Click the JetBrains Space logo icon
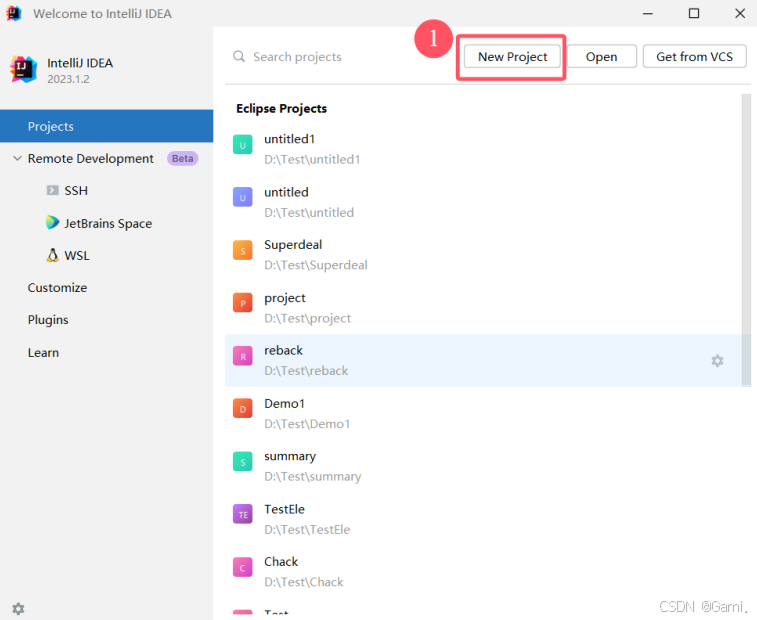 point(52,223)
